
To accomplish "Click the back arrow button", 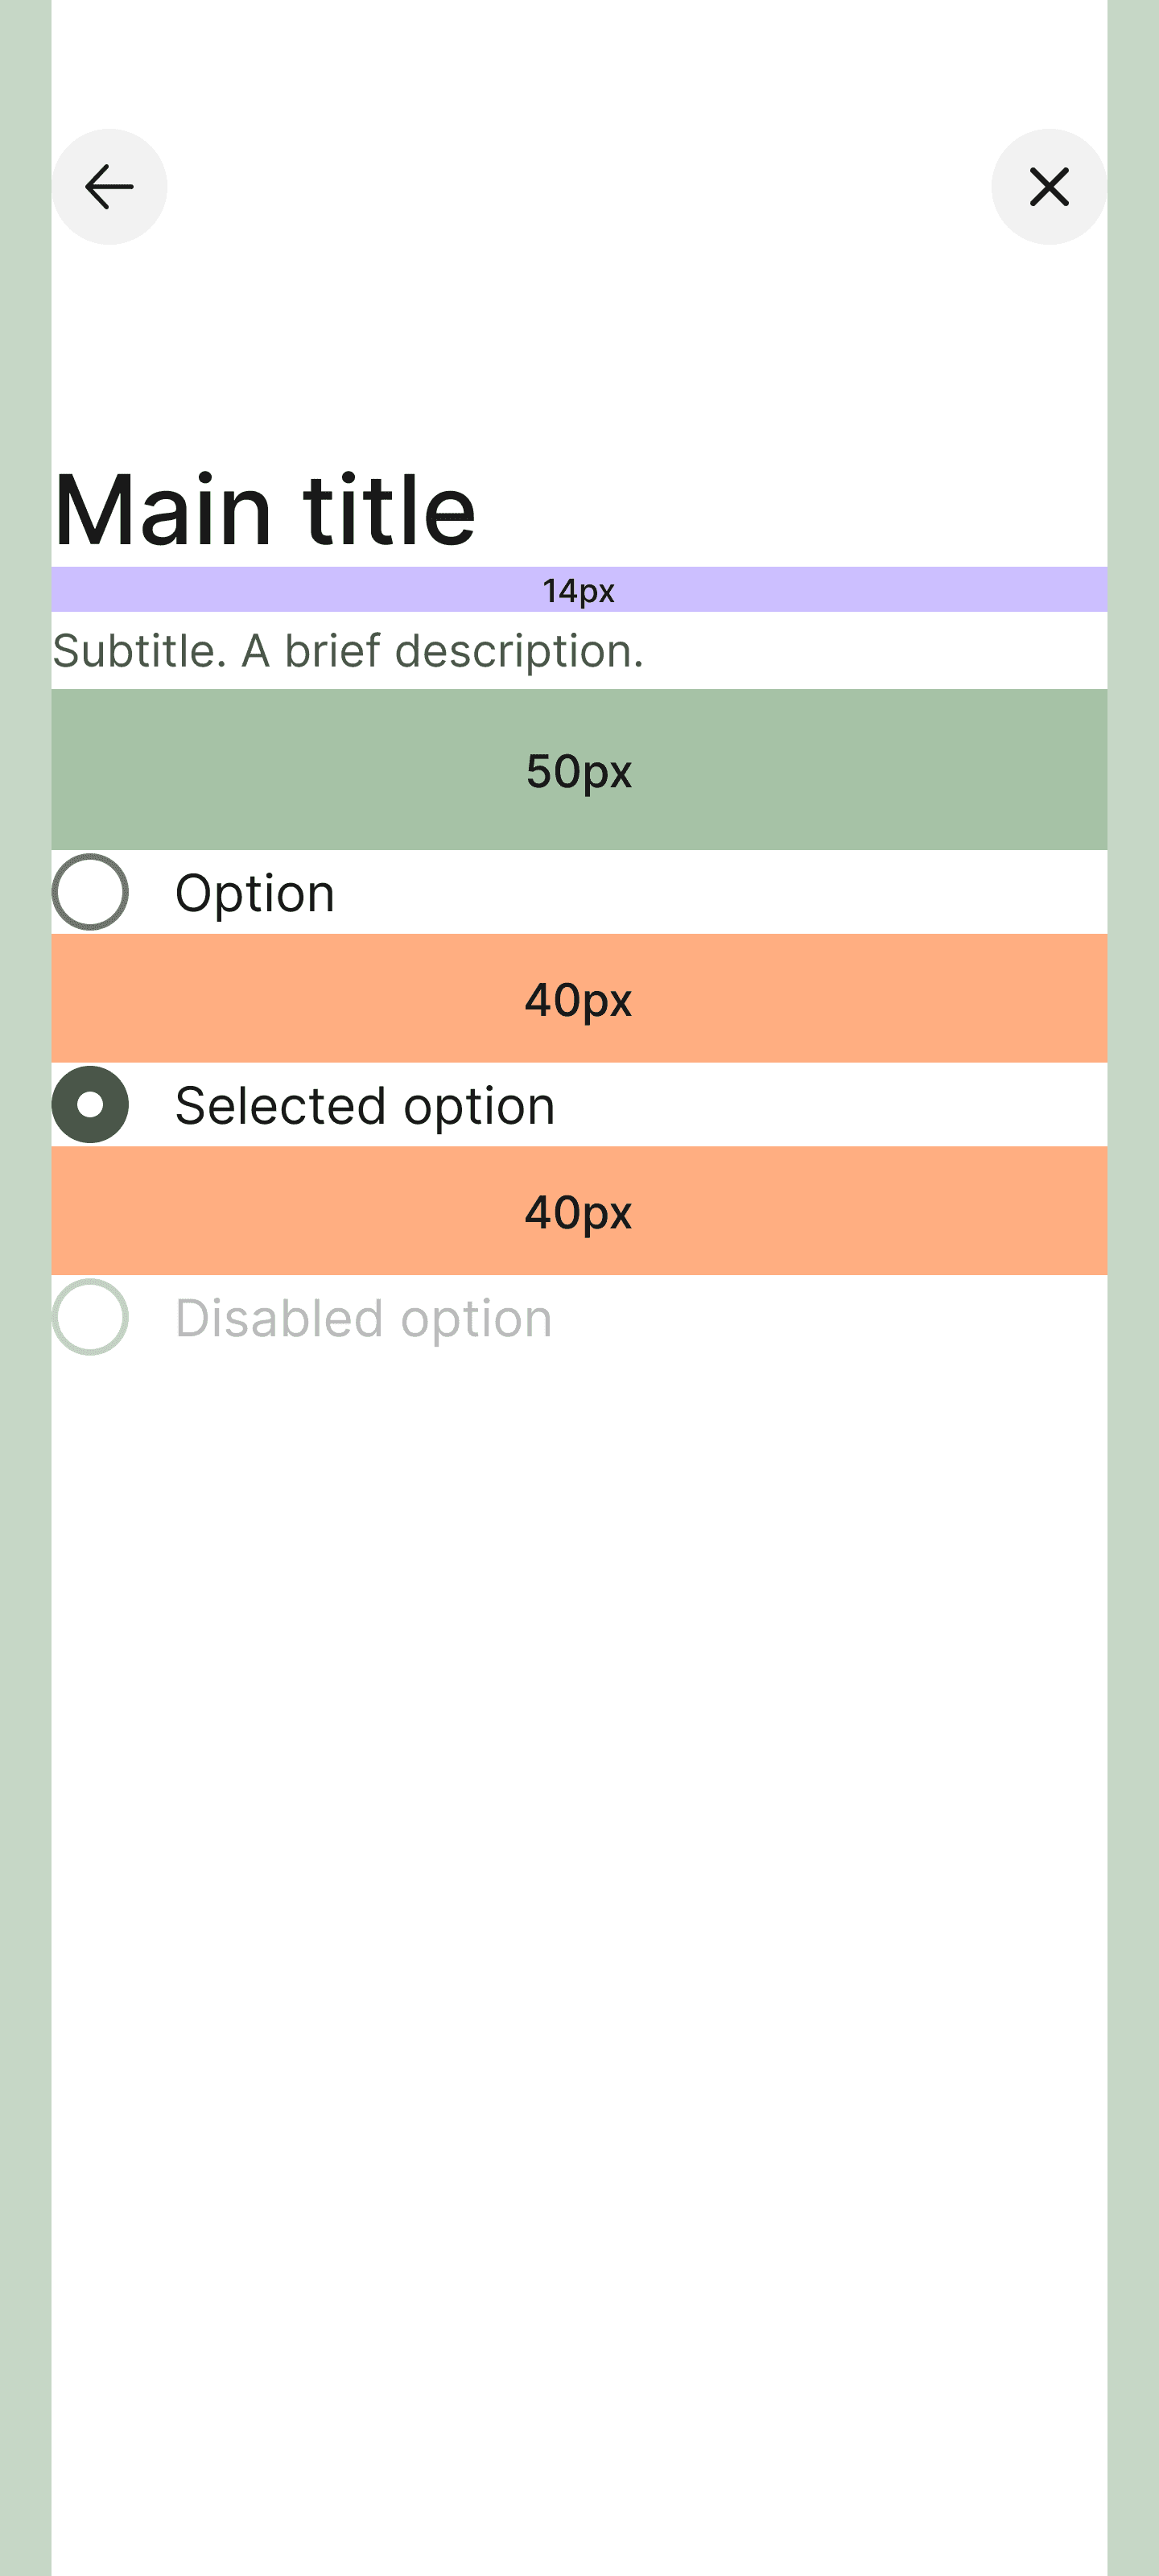I will (x=109, y=187).
